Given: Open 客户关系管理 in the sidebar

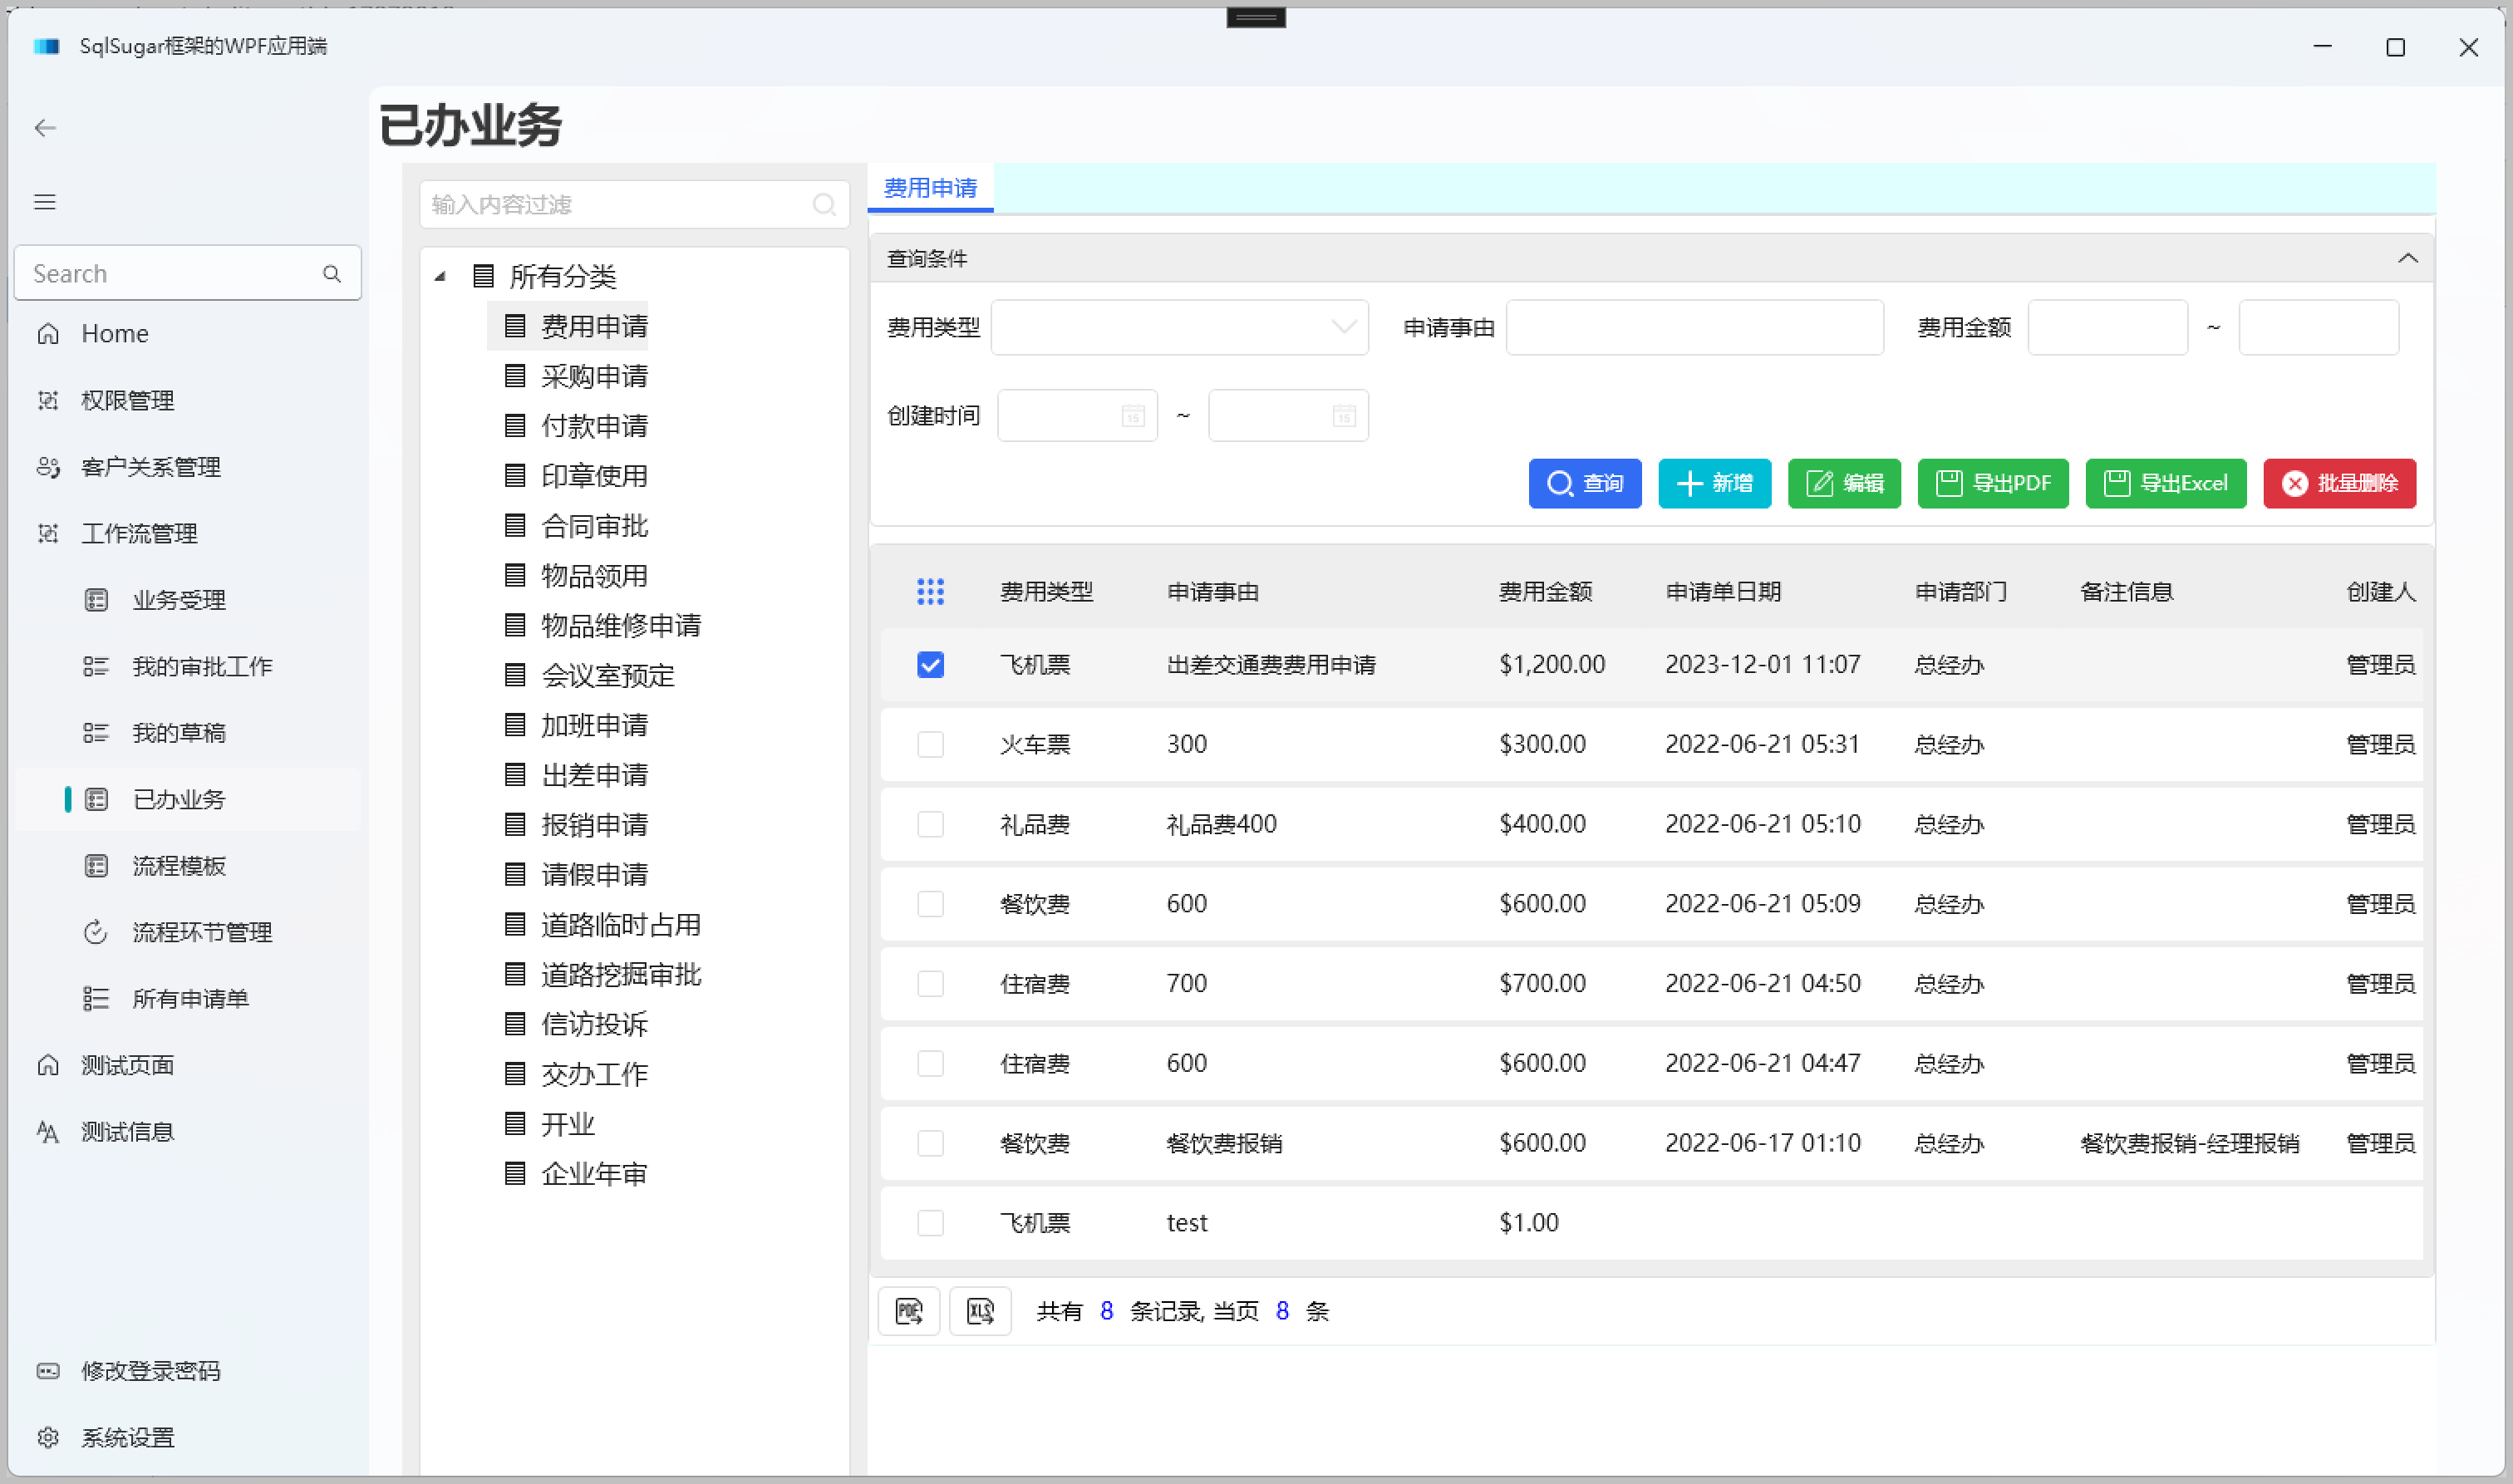Looking at the screenshot, I should (188, 467).
